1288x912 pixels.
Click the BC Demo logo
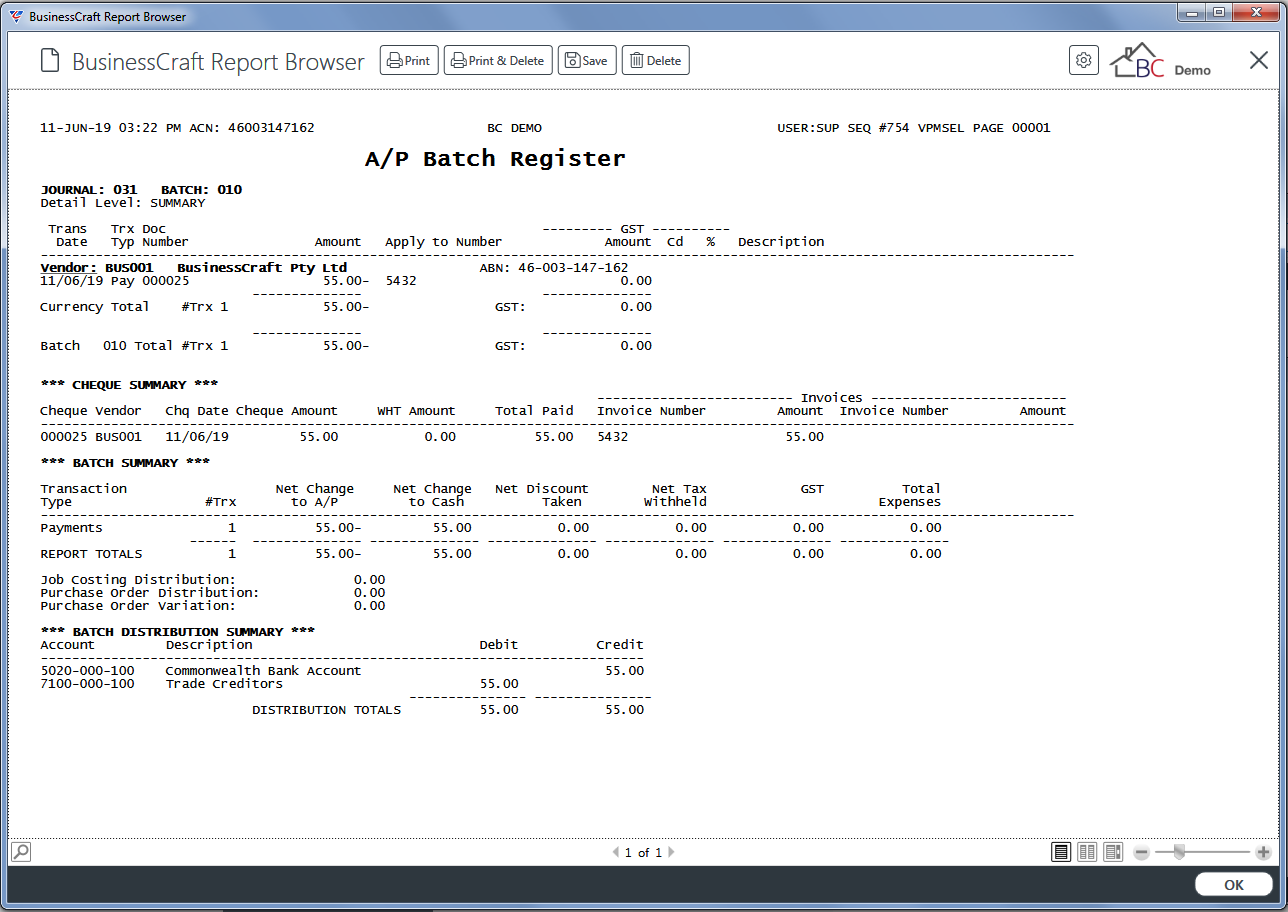1161,61
